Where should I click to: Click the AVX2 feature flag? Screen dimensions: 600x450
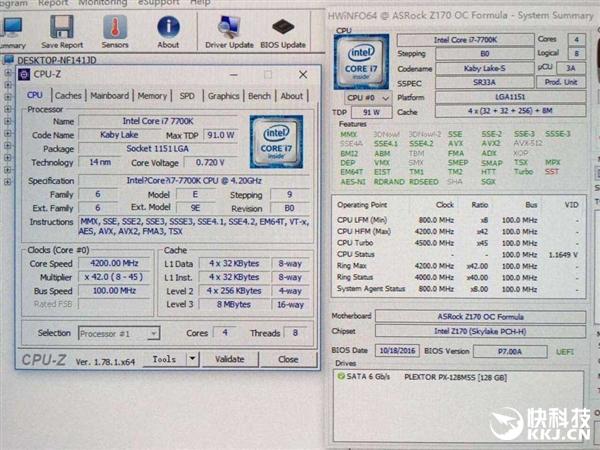[491, 143]
